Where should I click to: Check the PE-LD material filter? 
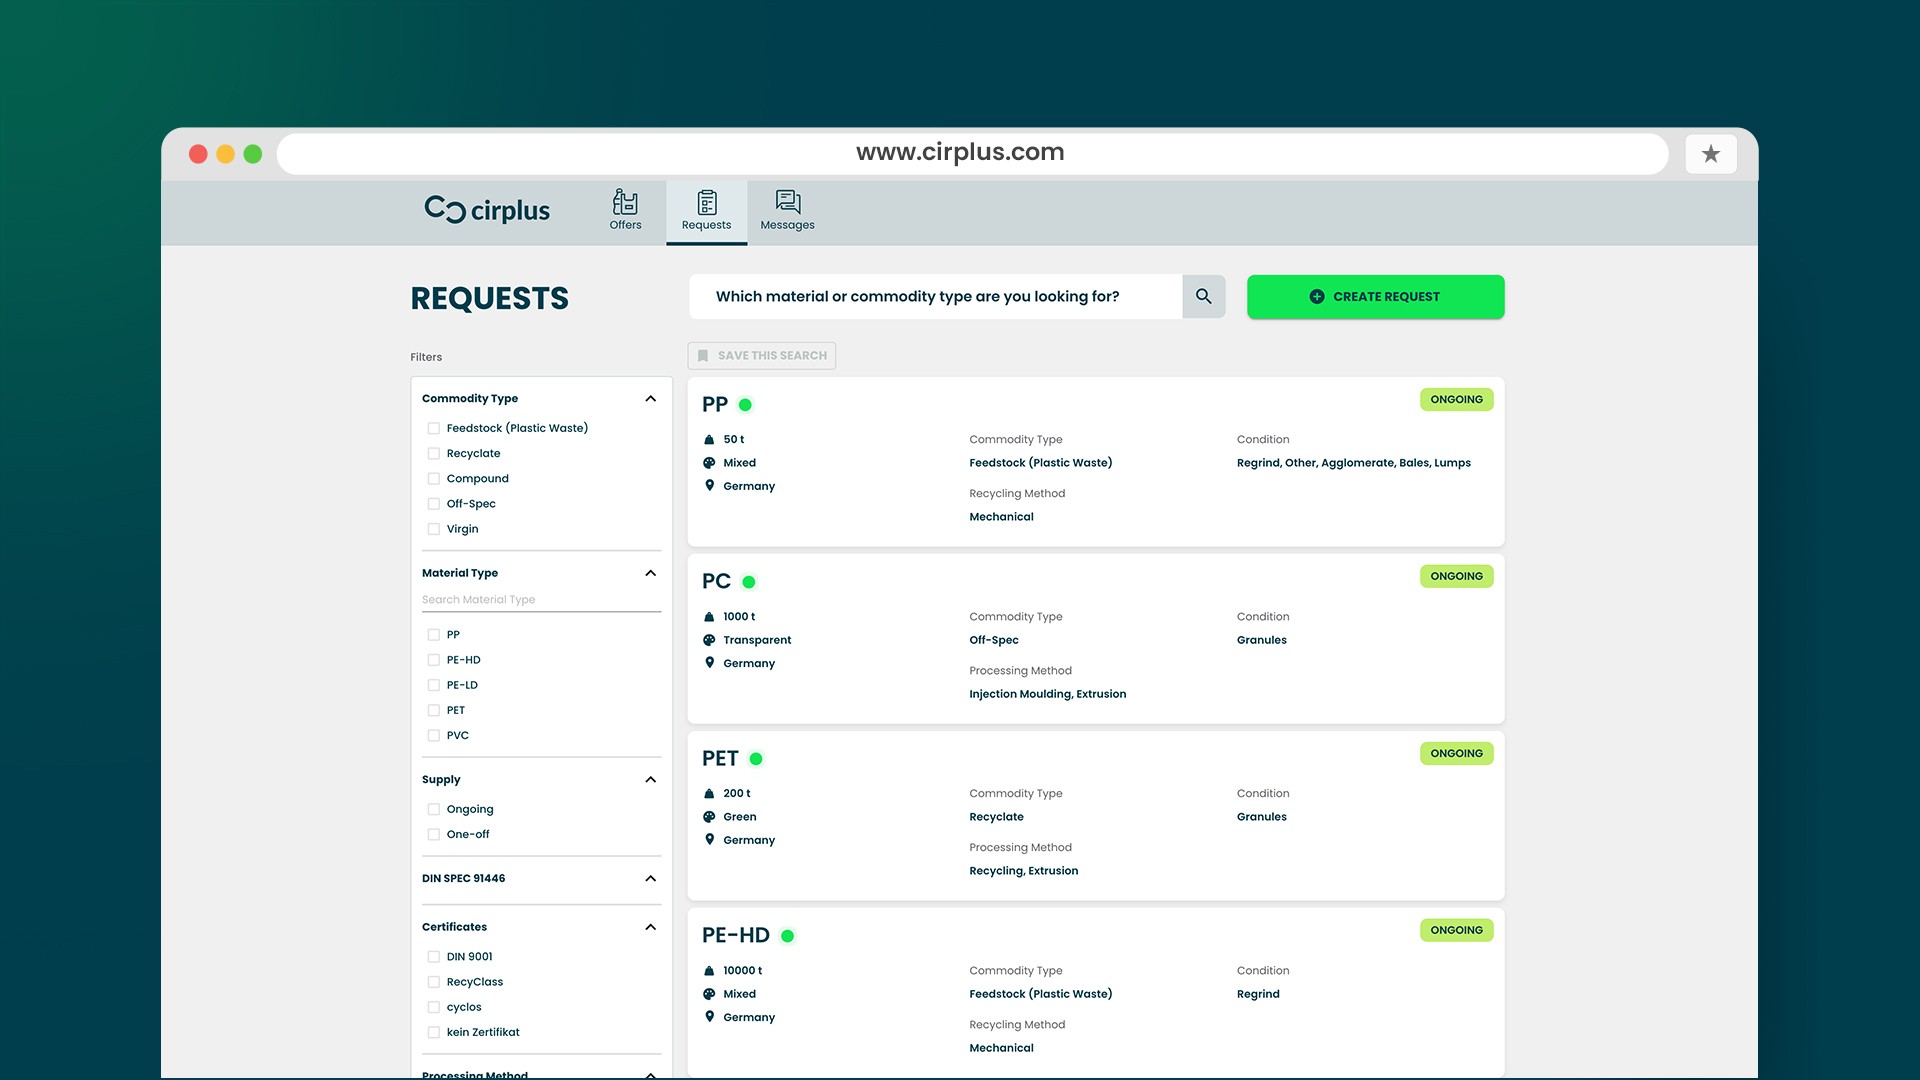pos(434,685)
